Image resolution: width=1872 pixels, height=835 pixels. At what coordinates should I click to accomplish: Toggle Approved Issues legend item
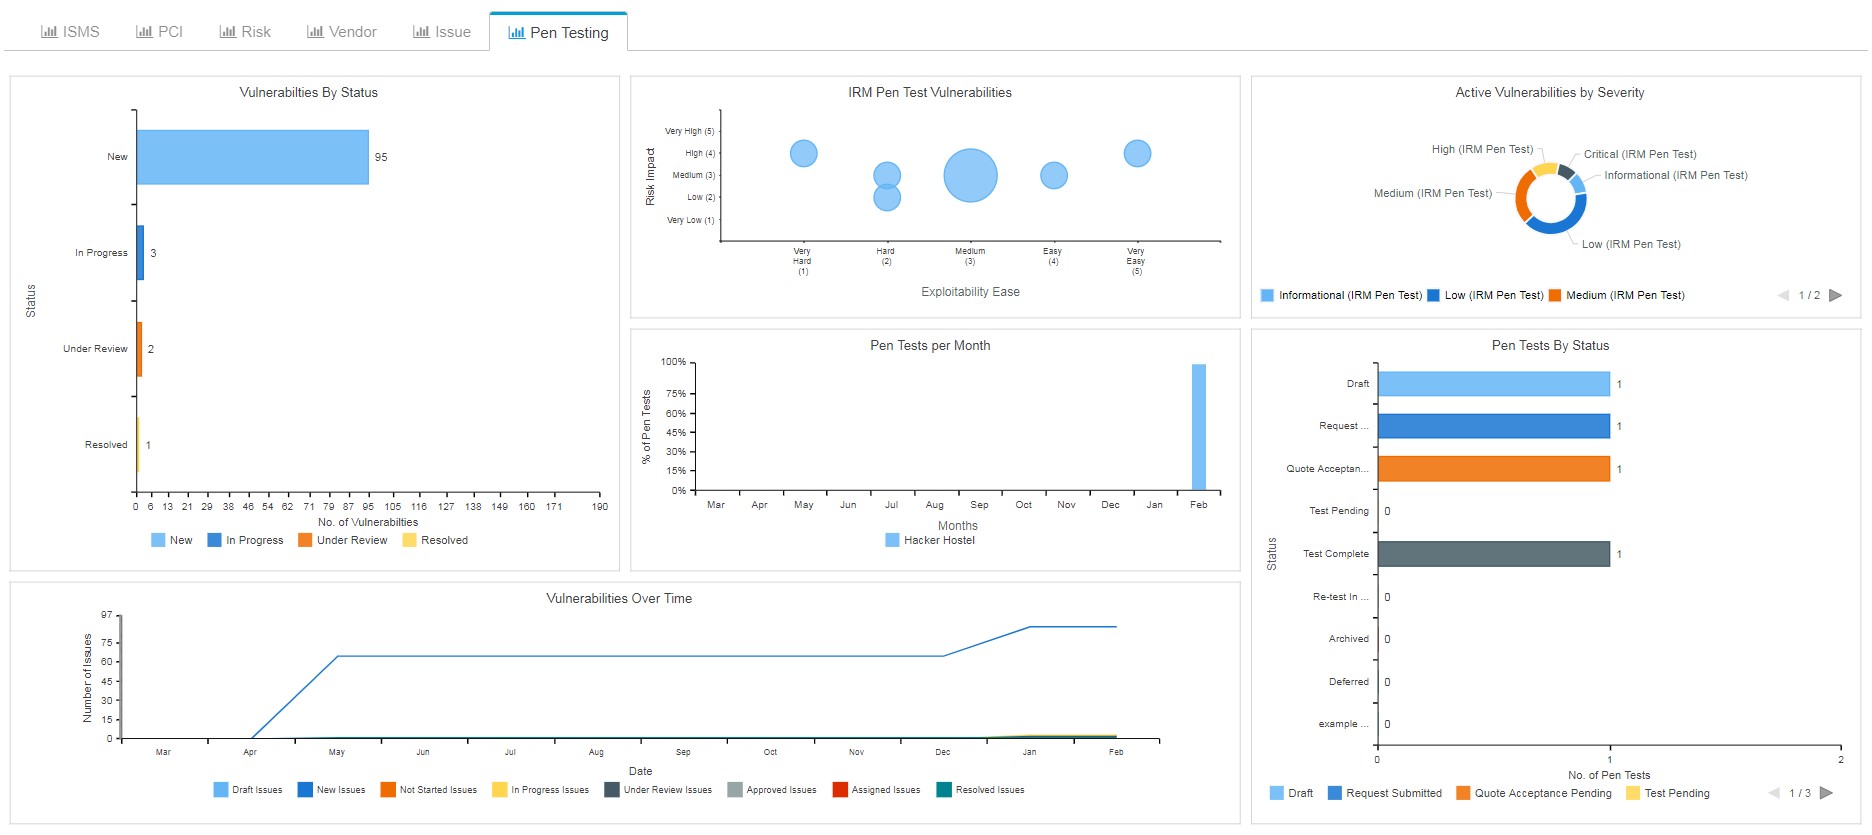[x=772, y=790]
